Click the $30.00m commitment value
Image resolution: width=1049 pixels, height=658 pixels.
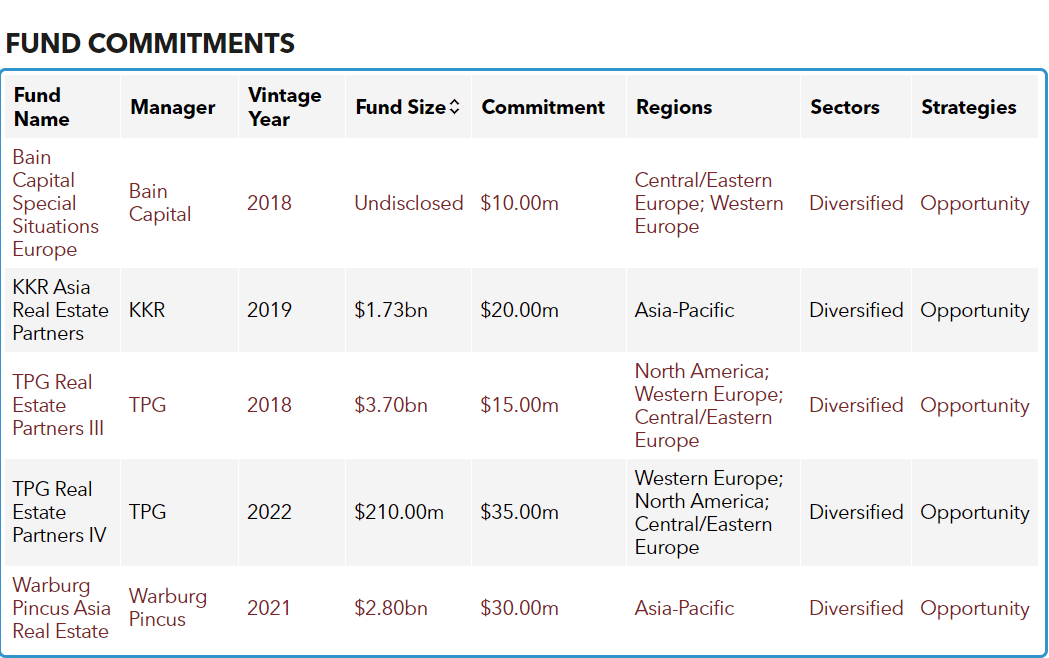(519, 608)
